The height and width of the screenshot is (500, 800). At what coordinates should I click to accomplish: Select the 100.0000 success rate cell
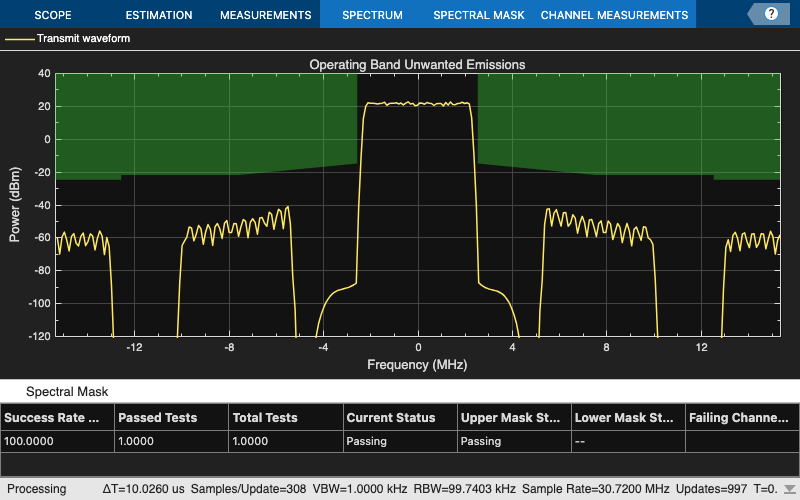point(57,441)
